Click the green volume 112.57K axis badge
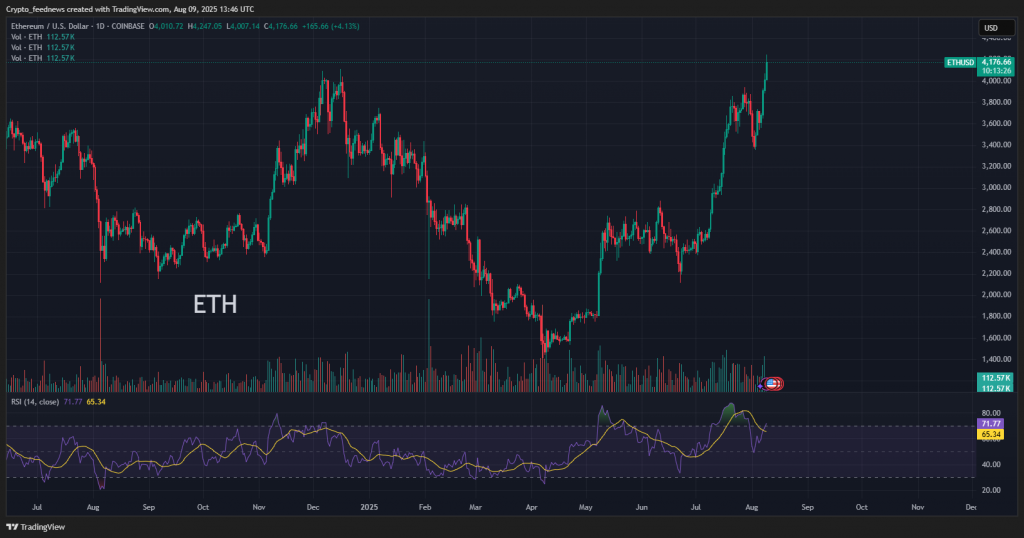The height and width of the screenshot is (538, 1024). coord(996,377)
